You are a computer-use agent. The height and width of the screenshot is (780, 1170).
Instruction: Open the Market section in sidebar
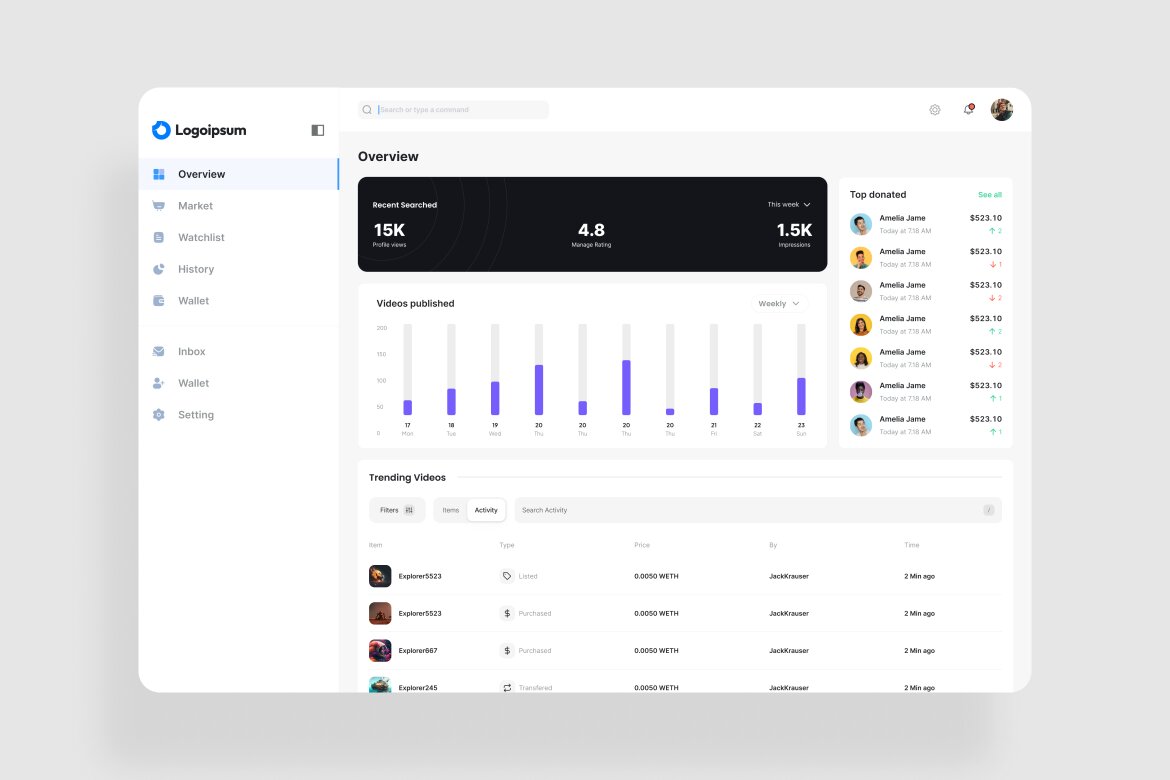(195, 206)
